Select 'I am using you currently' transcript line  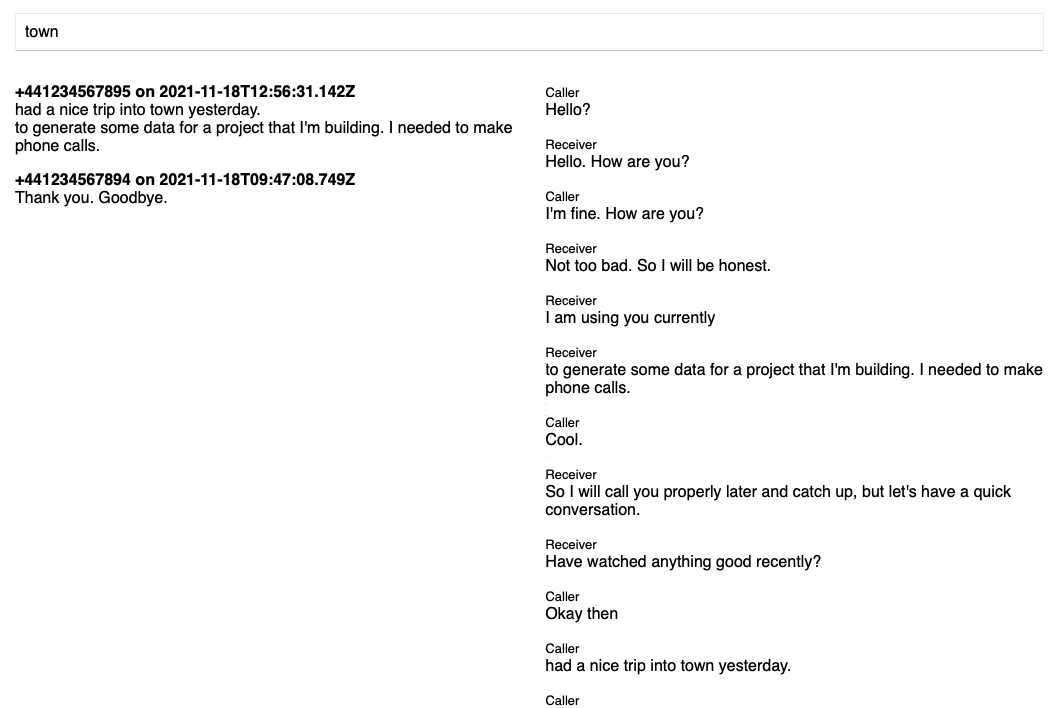(630, 318)
